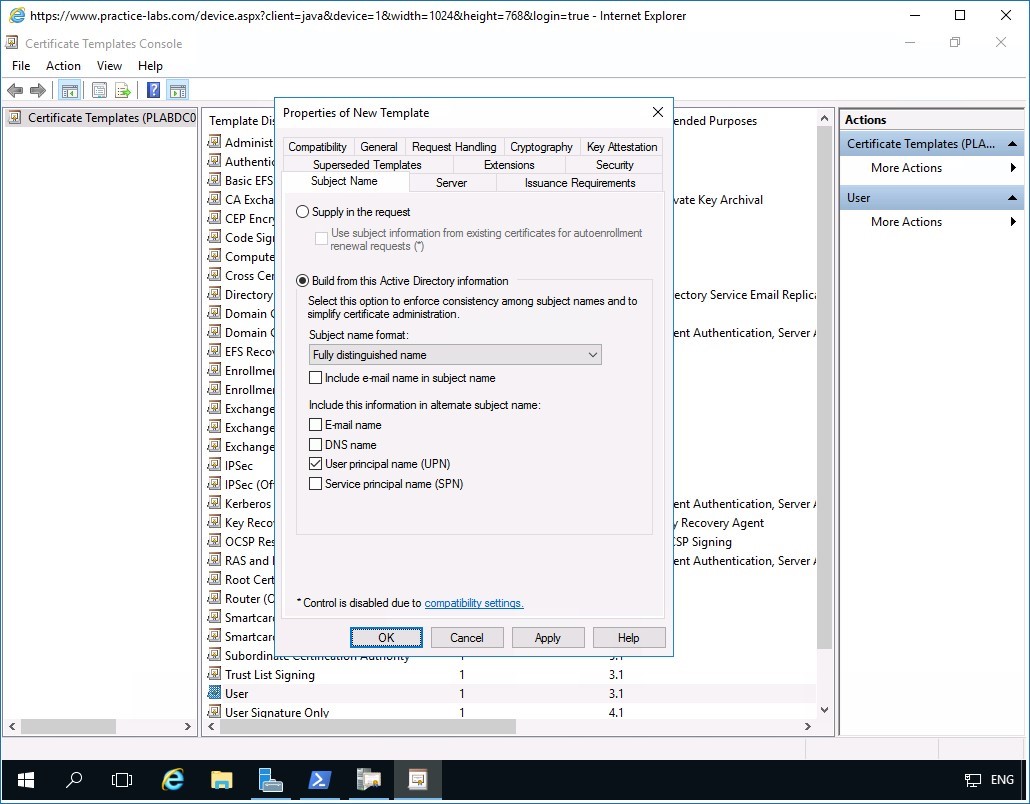Open the Help toolbar icon
1030x804 pixels.
coord(152,90)
